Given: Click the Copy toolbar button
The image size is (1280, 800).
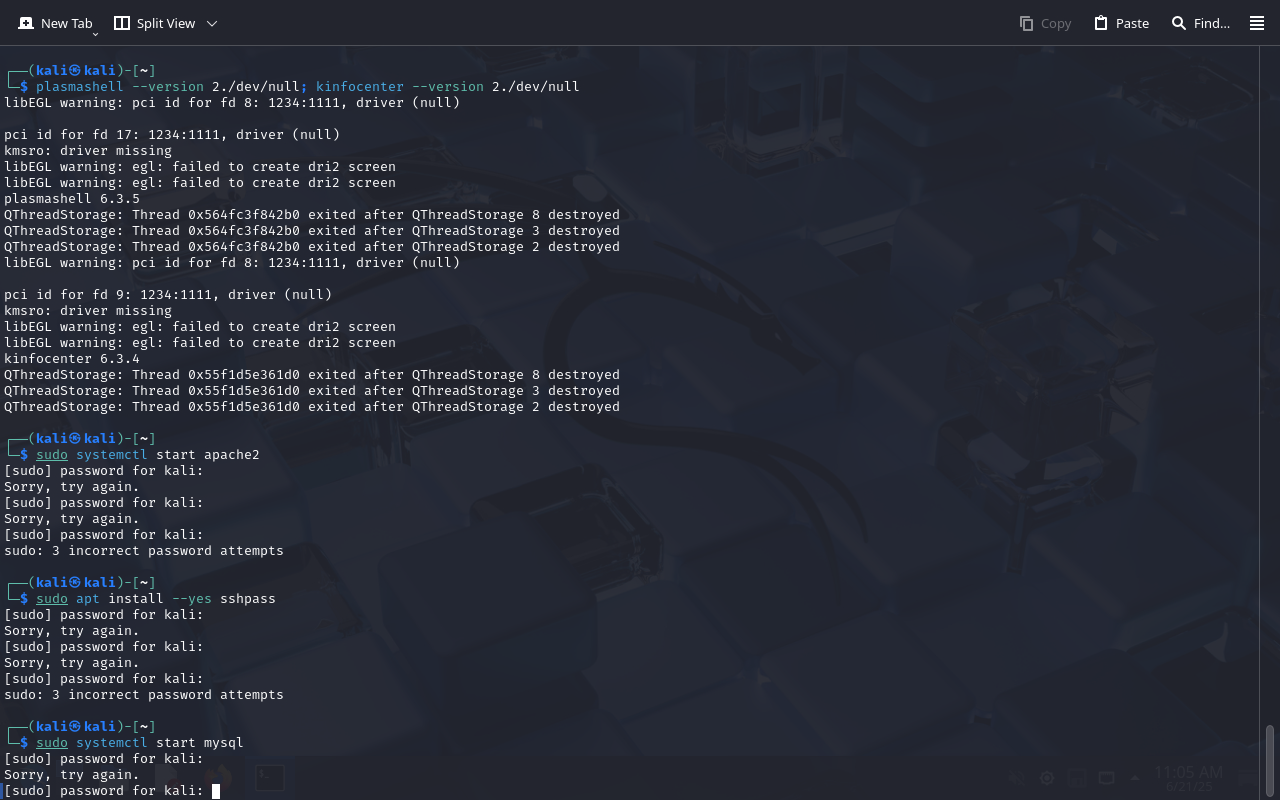Looking at the screenshot, I should pos(1045,23).
